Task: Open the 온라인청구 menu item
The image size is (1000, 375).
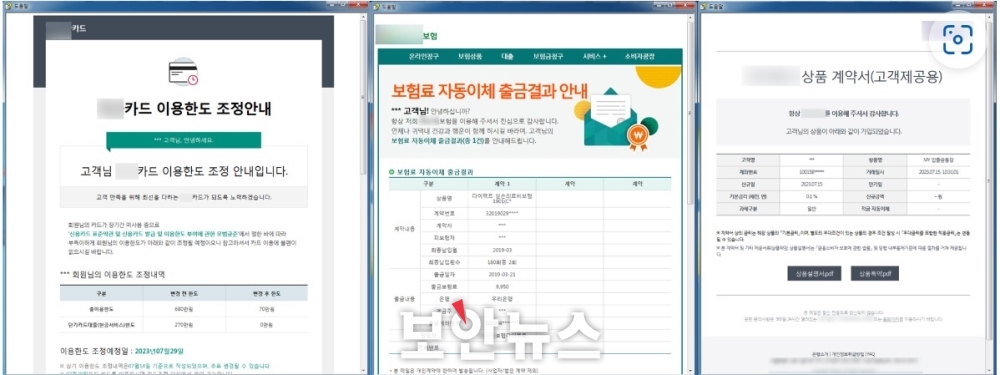Action: (422, 56)
